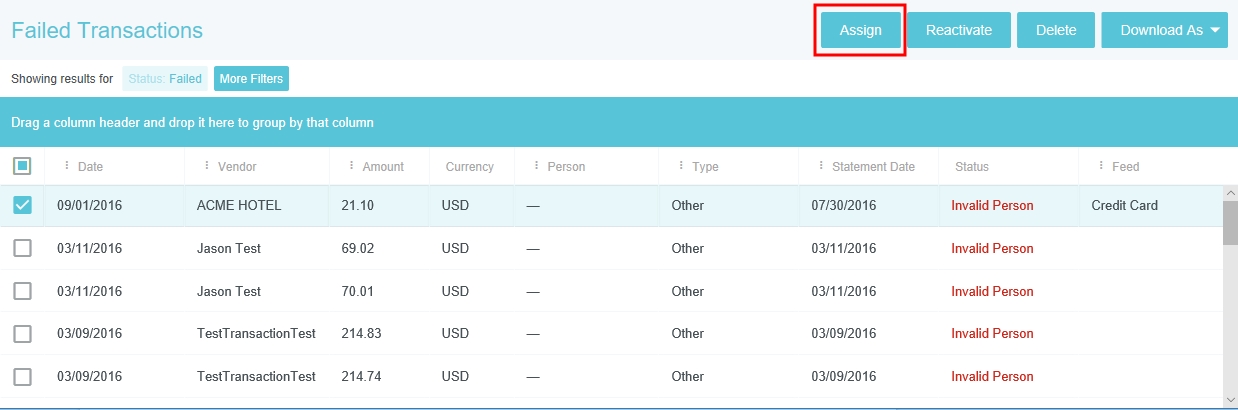This screenshot has width=1238, height=410.
Task: Open the Vendor column menu icon
Action: pos(207,166)
